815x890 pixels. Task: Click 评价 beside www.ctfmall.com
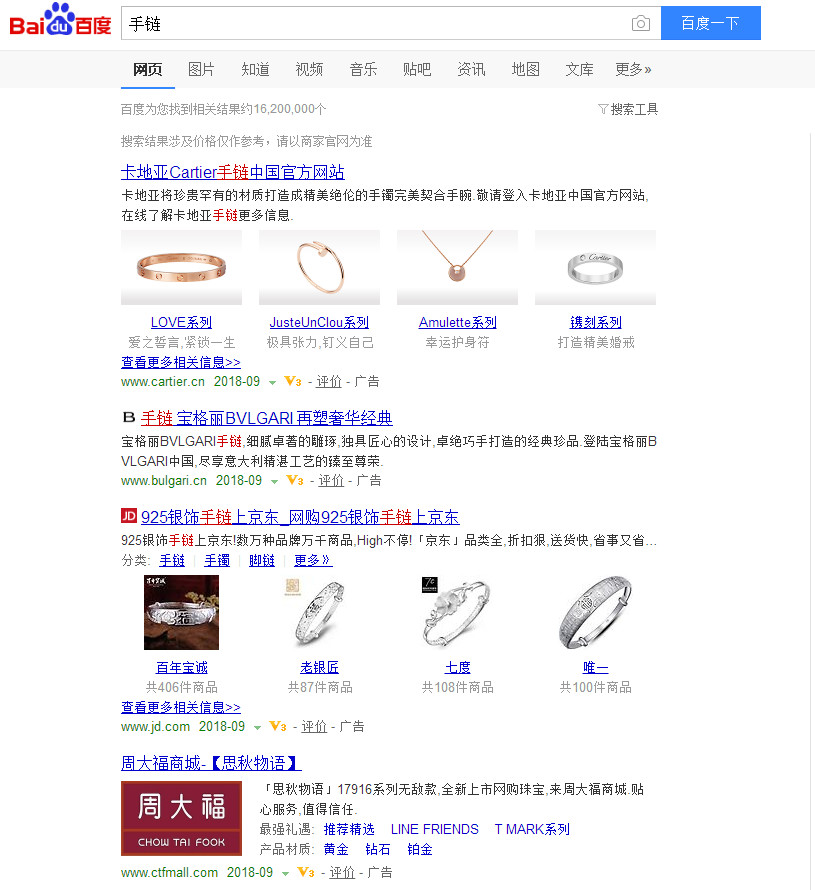342,872
